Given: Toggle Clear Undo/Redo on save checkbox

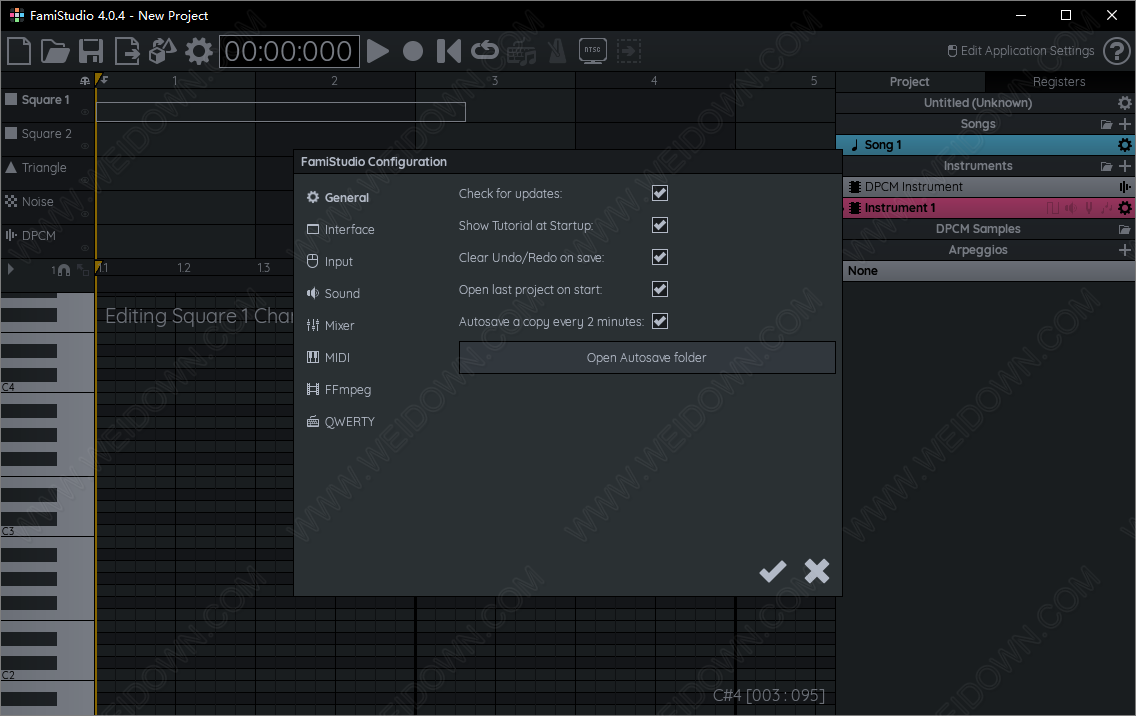Looking at the screenshot, I should 660,257.
